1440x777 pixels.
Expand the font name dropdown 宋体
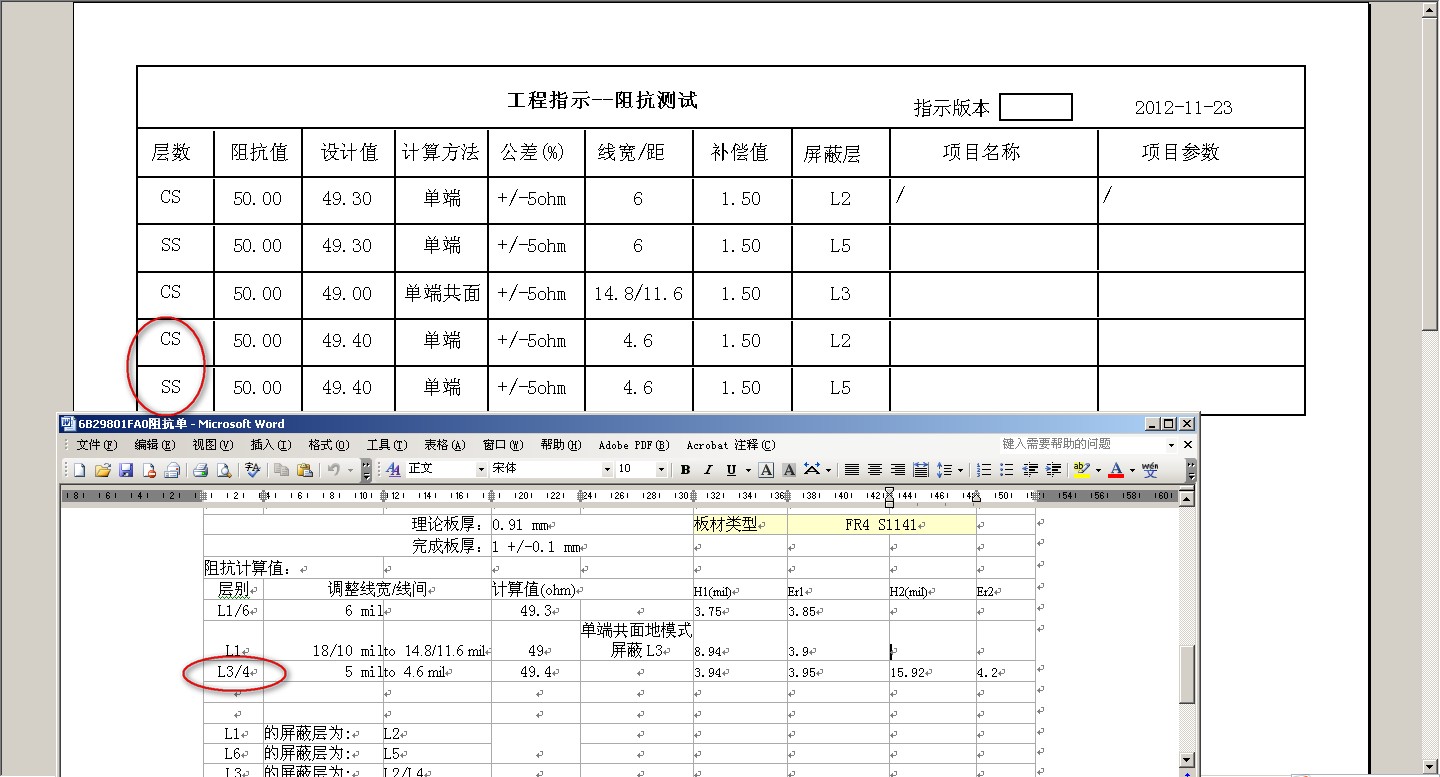point(608,469)
